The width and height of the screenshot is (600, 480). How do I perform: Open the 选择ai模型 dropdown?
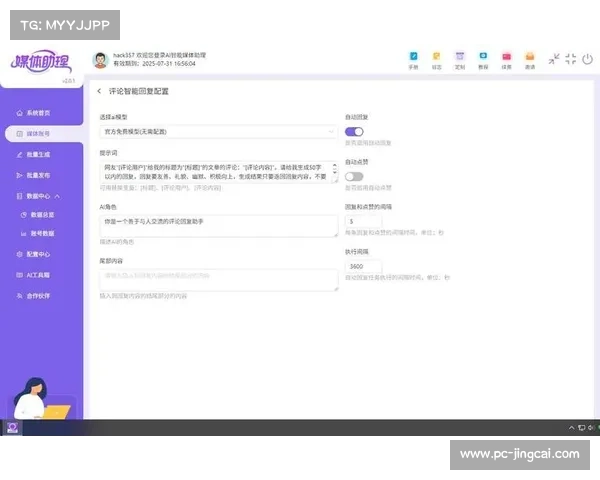218,132
